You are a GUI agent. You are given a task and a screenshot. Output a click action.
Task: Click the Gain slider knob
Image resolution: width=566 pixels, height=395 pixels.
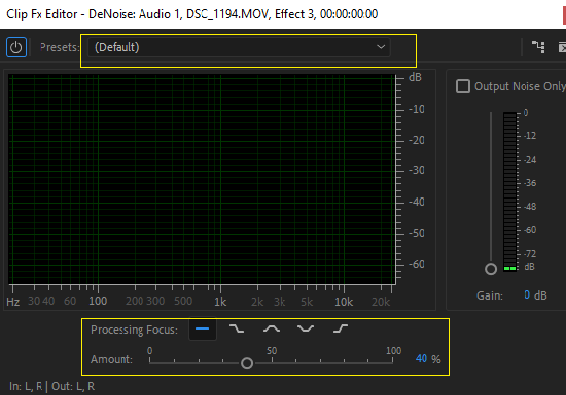pos(491,269)
